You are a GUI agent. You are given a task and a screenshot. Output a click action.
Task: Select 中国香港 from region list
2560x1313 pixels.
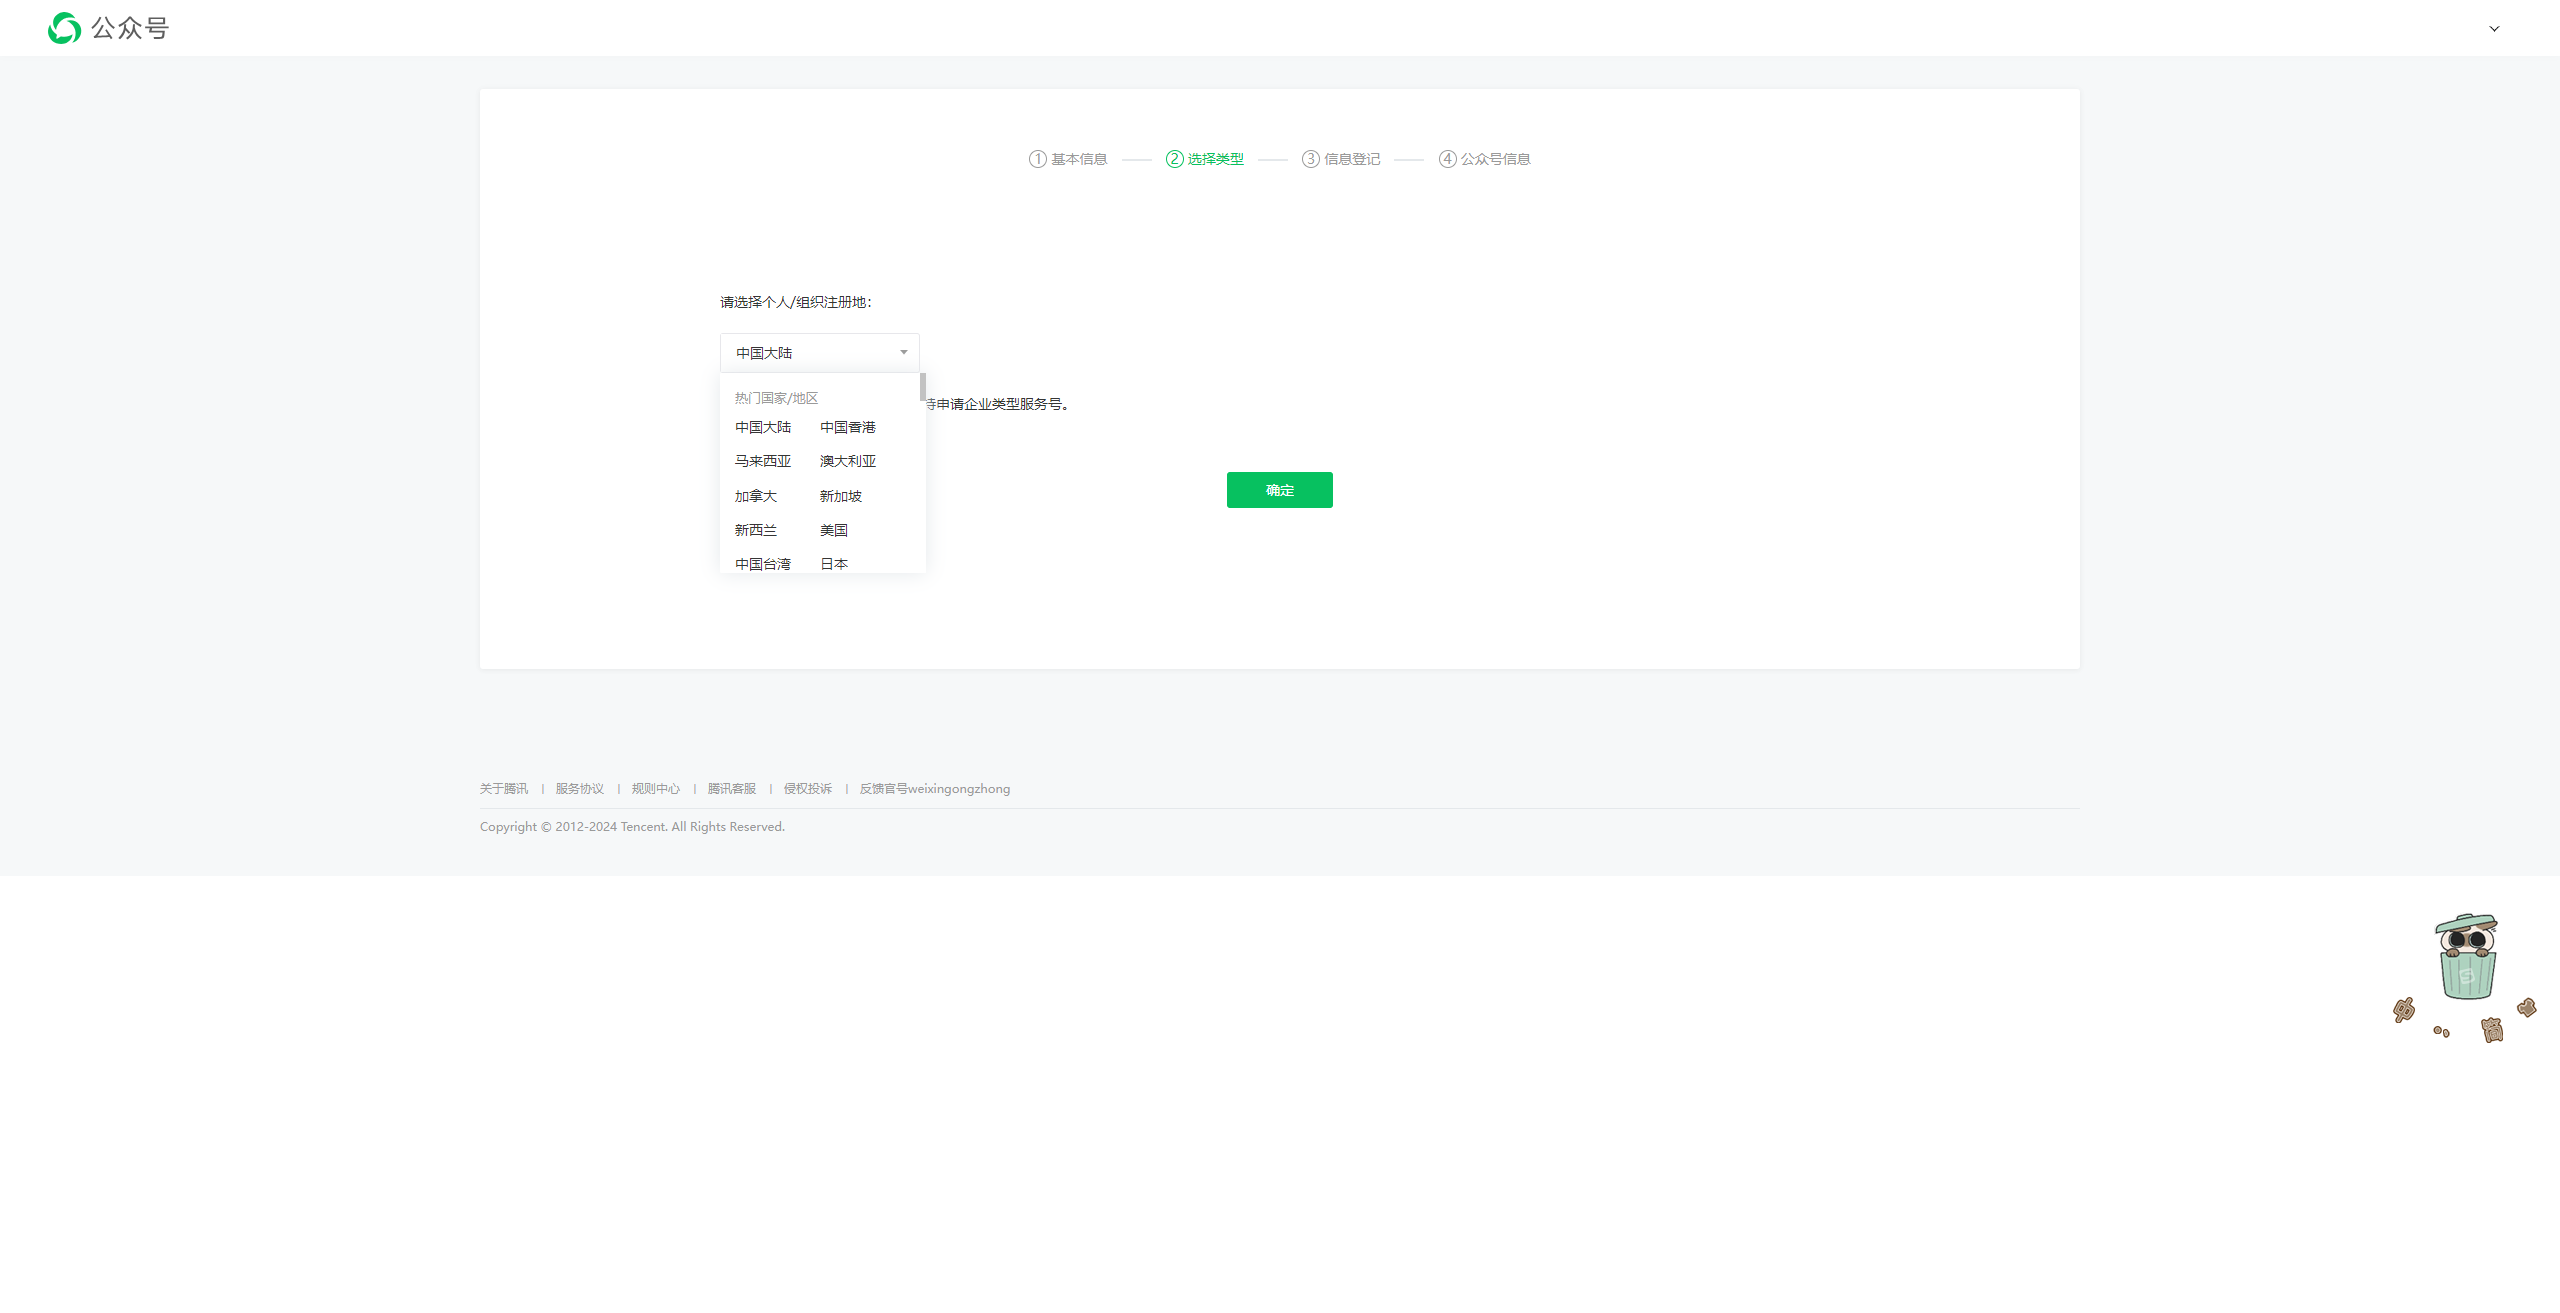(x=847, y=427)
